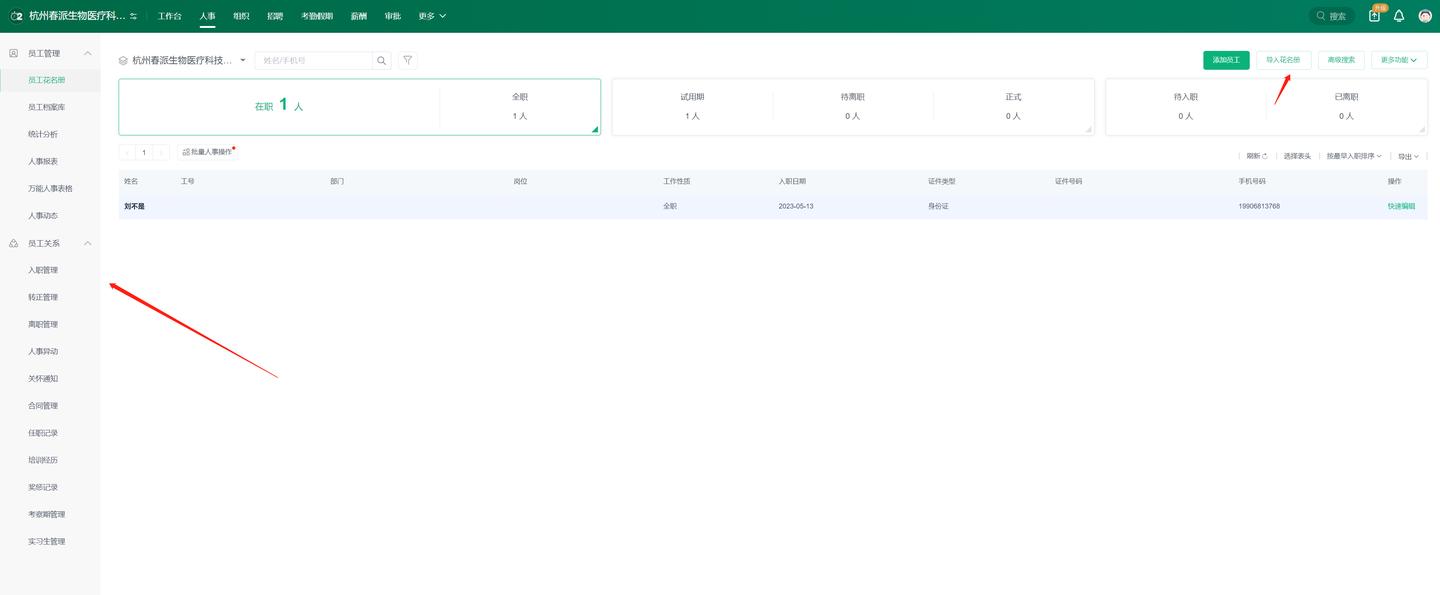Click the 刷新 refresh icon
Image resolution: width=1440 pixels, height=595 pixels.
pyautogui.click(x=1265, y=157)
